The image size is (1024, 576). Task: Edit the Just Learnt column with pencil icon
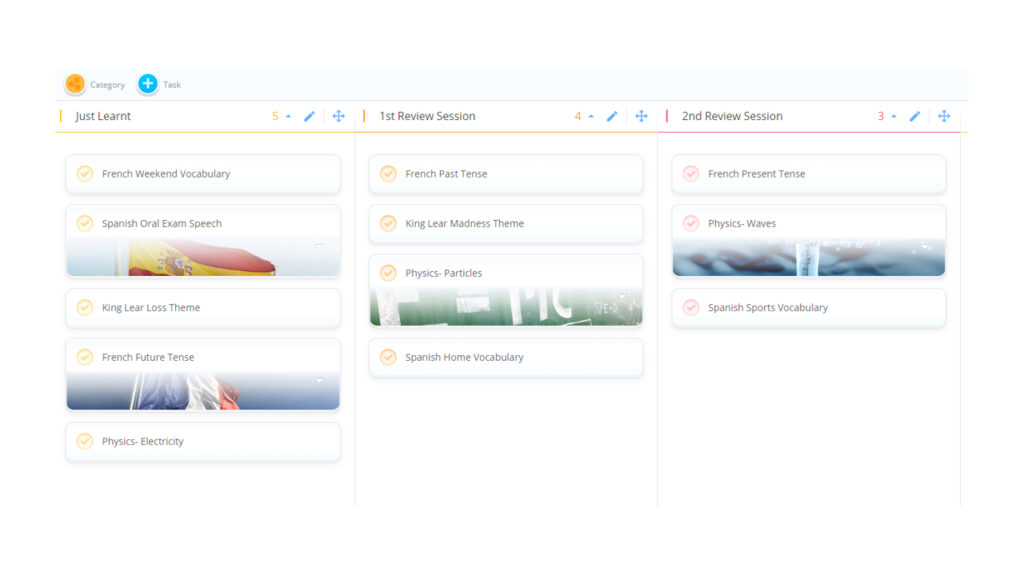tap(309, 116)
